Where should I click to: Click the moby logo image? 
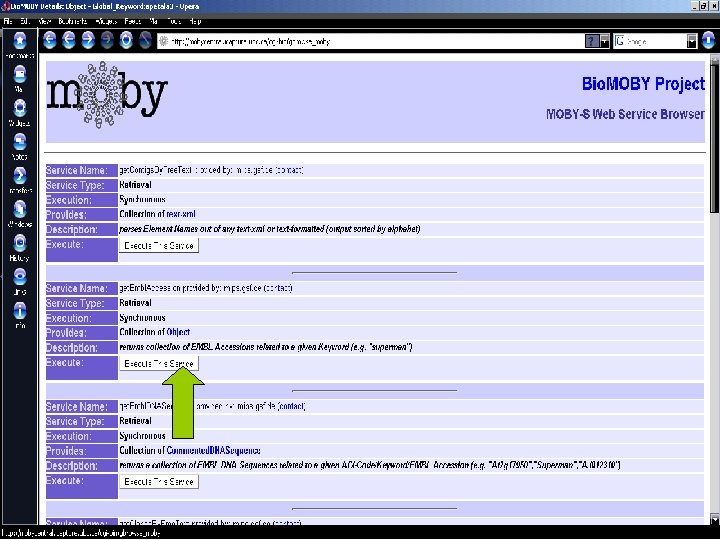coord(107,95)
